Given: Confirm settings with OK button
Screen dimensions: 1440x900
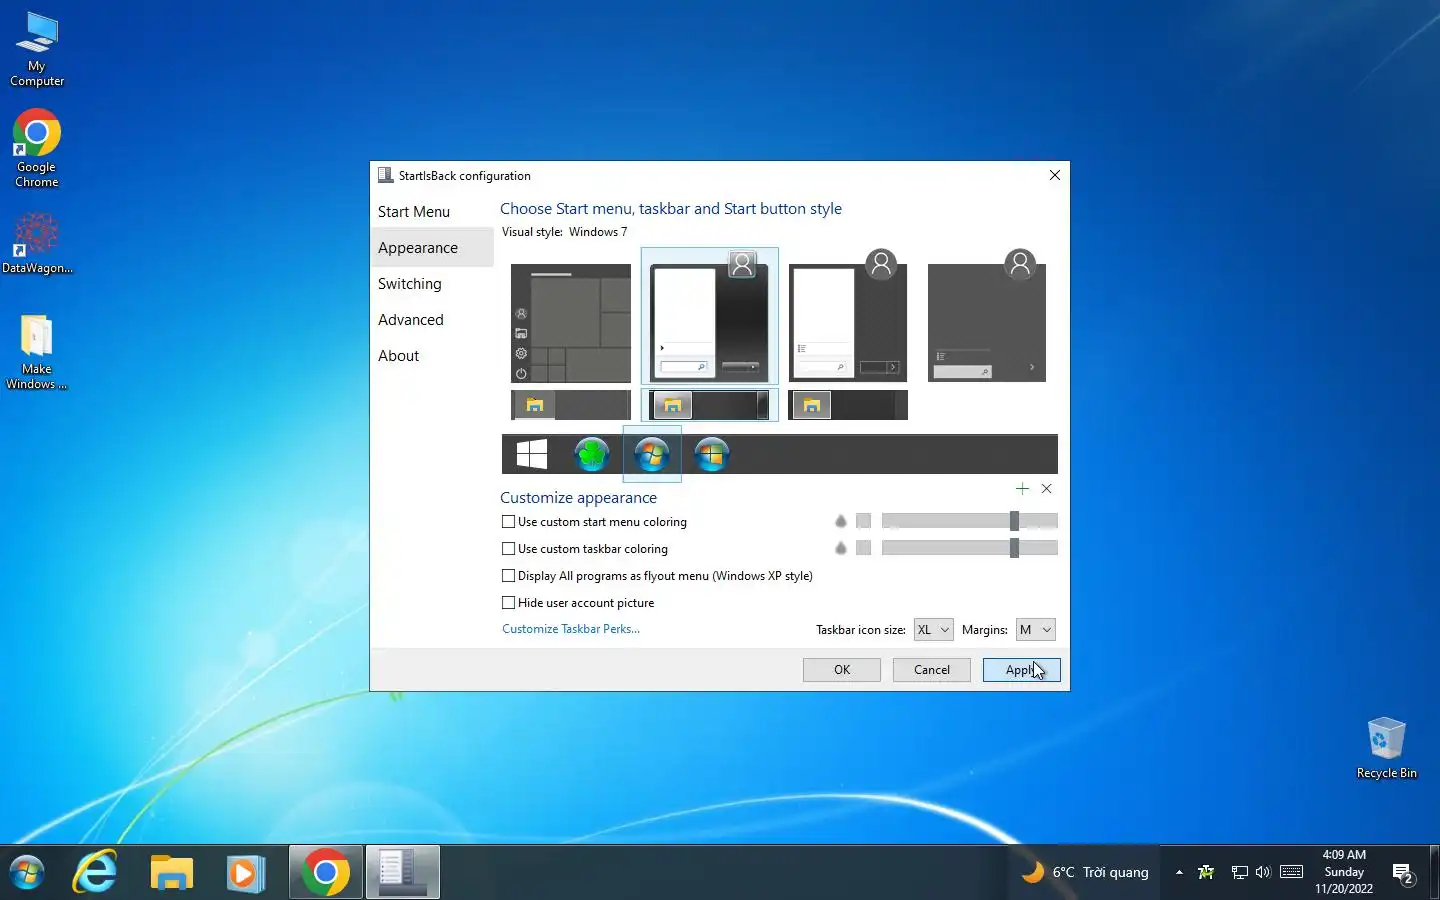Looking at the screenshot, I should pyautogui.click(x=842, y=670).
